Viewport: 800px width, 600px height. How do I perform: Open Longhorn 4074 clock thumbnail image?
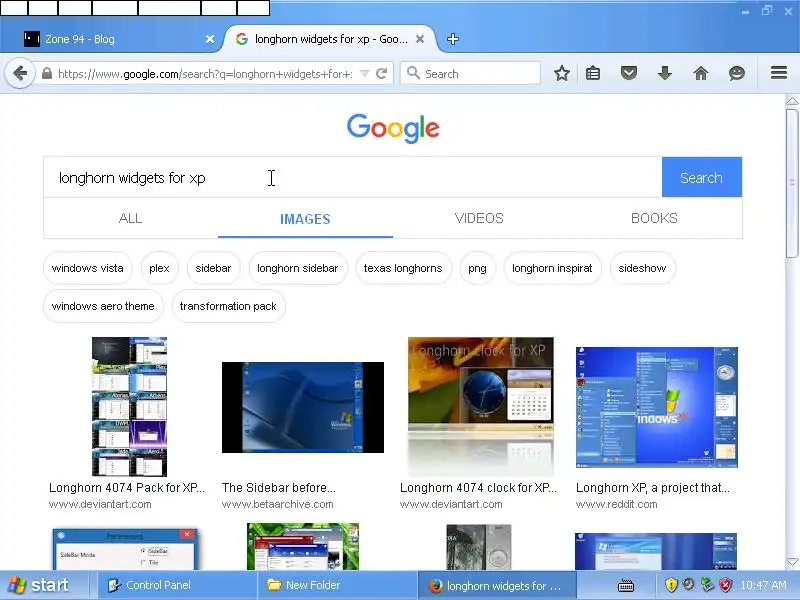(x=481, y=407)
